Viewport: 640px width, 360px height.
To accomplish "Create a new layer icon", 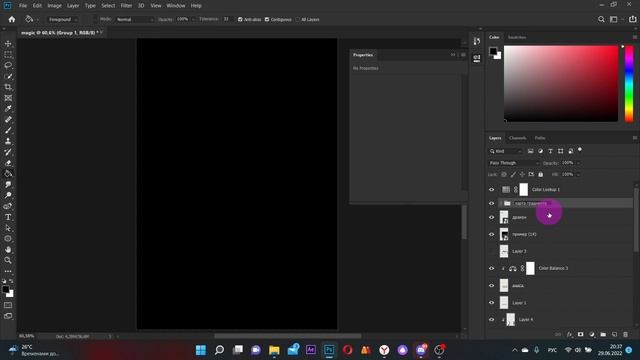I will [x=614, y=334].
